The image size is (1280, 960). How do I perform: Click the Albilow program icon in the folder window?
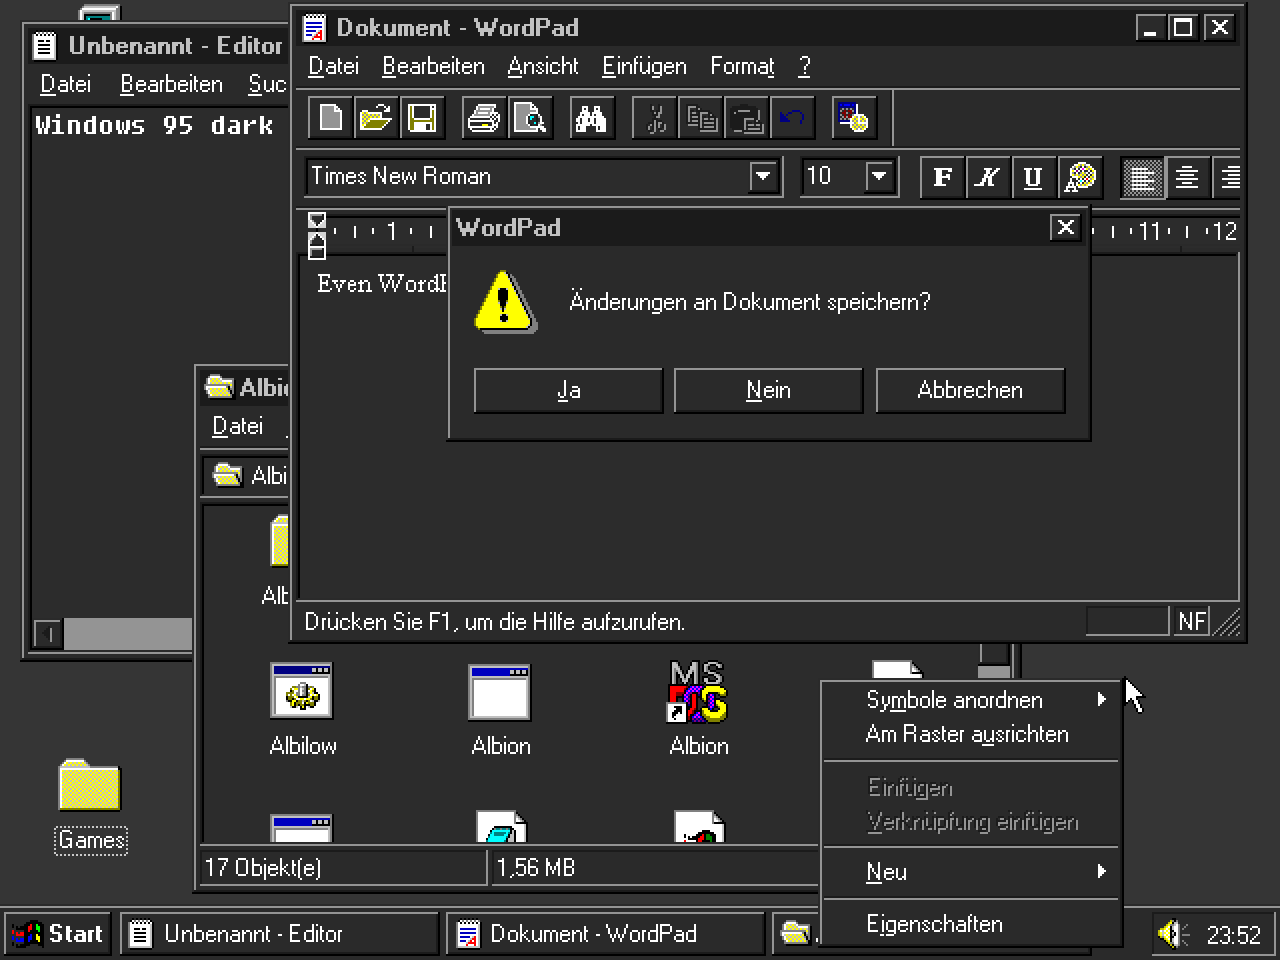coord(302,691)
